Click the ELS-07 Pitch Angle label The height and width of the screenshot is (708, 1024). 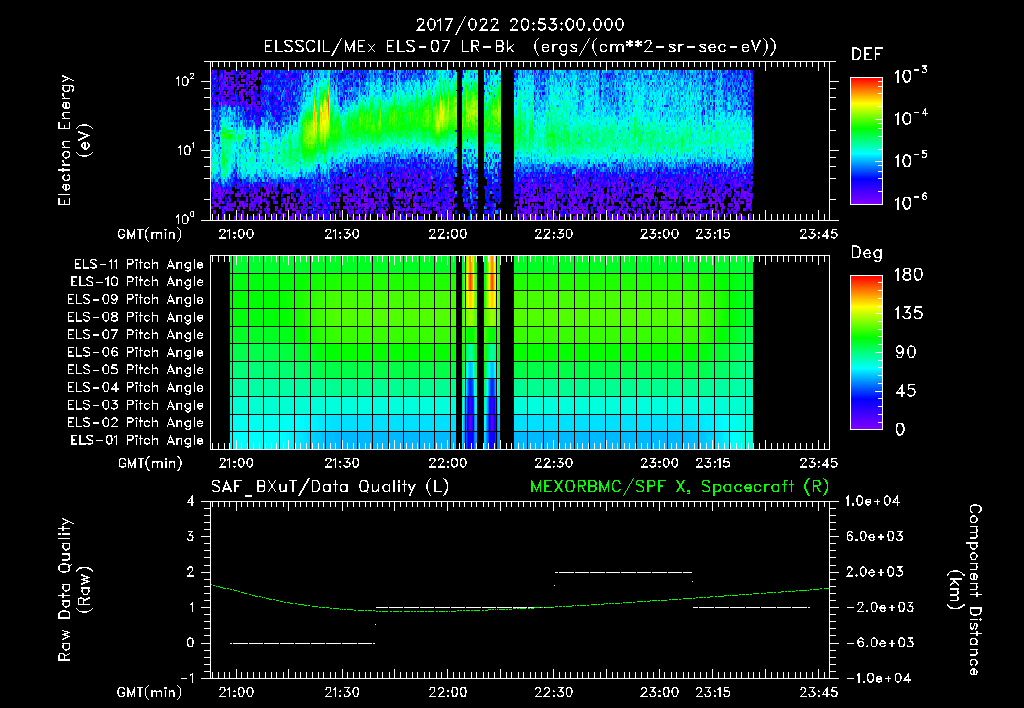click(135, 334)
